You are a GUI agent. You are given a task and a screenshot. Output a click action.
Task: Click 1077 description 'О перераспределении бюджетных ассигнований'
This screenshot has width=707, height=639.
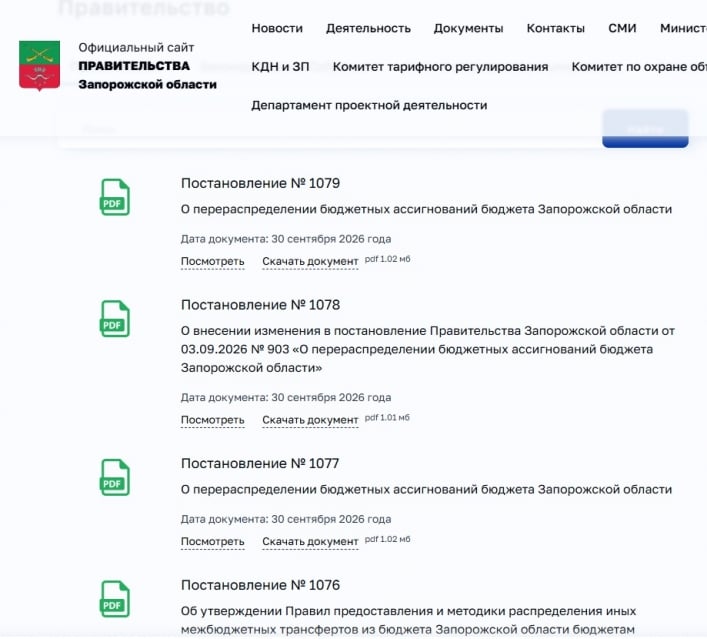click(426, 489)
